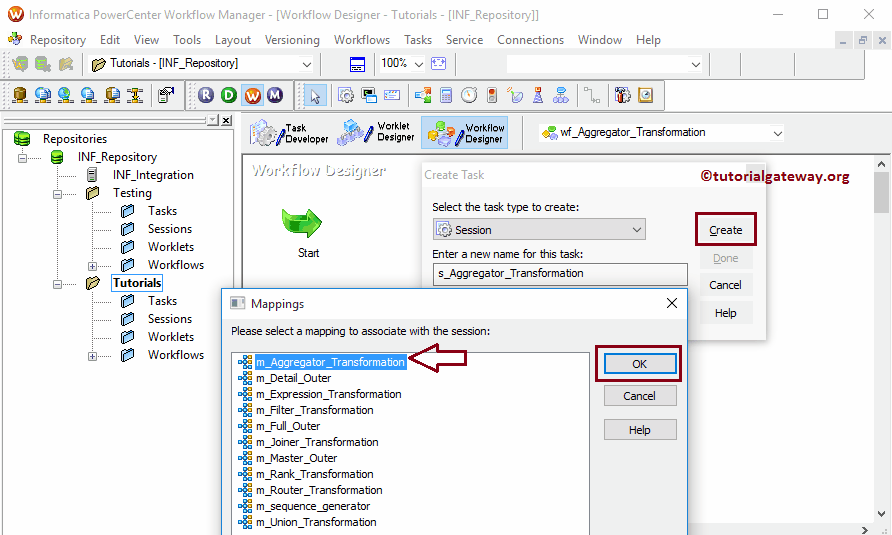Click the last toolbar icon with clock frame
892x535 pixels.
[x=646, y=96]
